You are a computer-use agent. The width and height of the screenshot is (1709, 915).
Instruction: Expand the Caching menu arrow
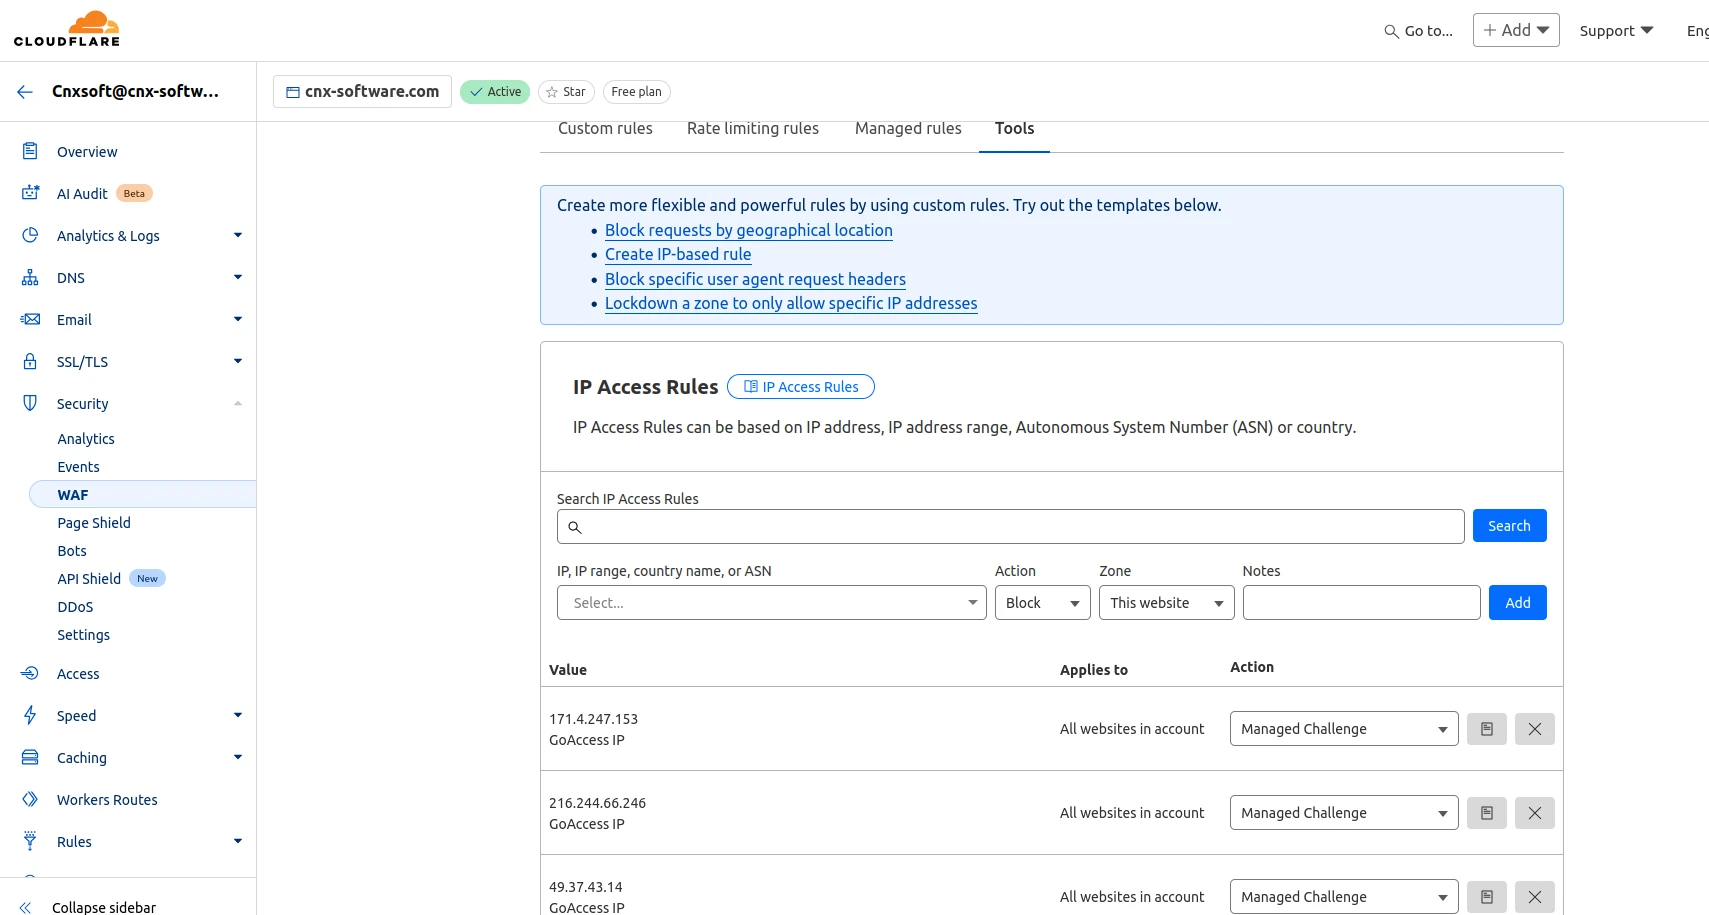pos(238,757)
